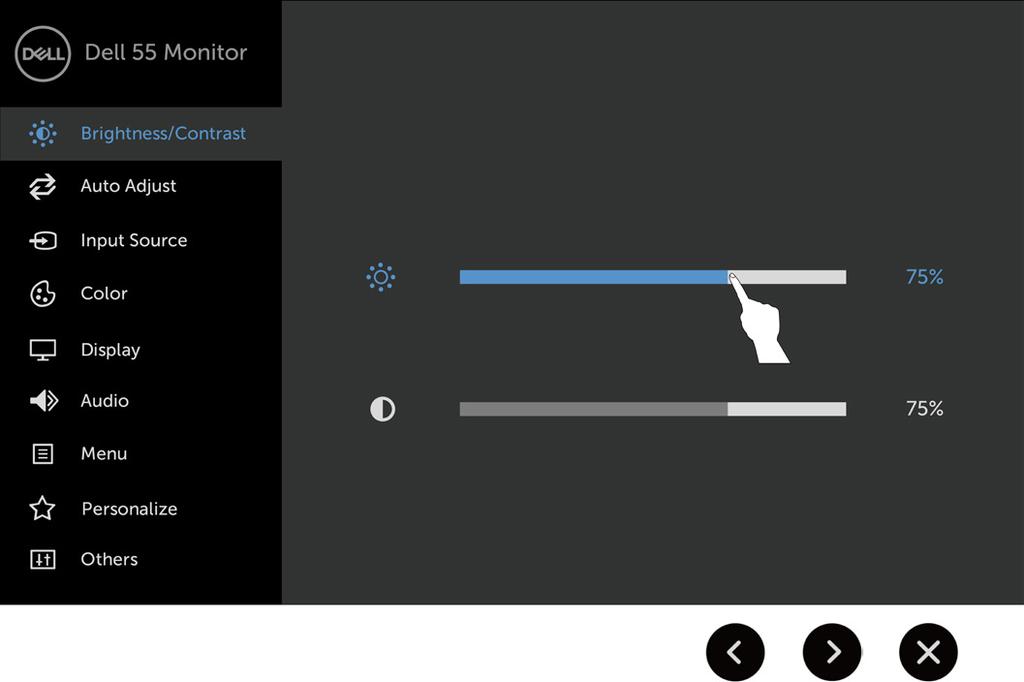1024x682 pixels.
Task: Click the Color palette icon
Action: 42,294
